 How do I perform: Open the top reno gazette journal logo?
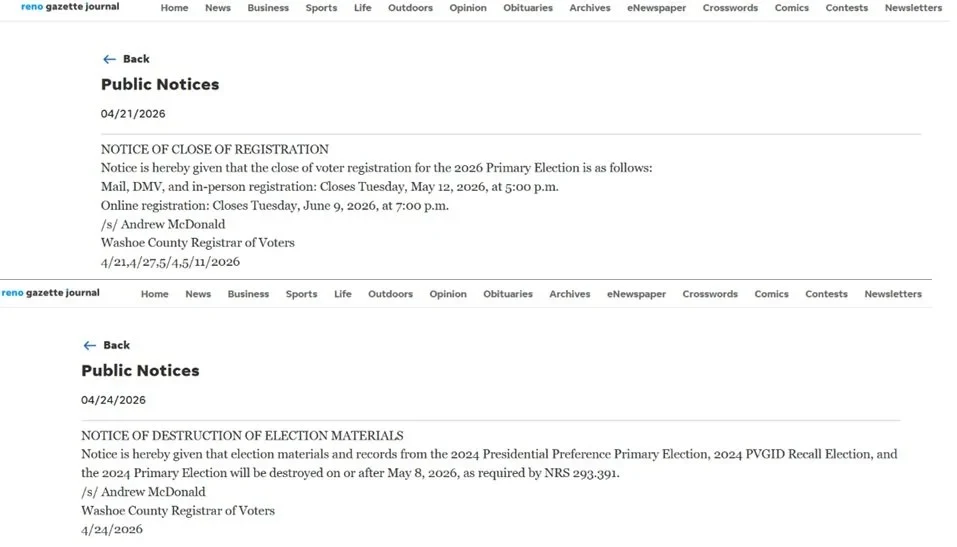[x=70, y=7]
